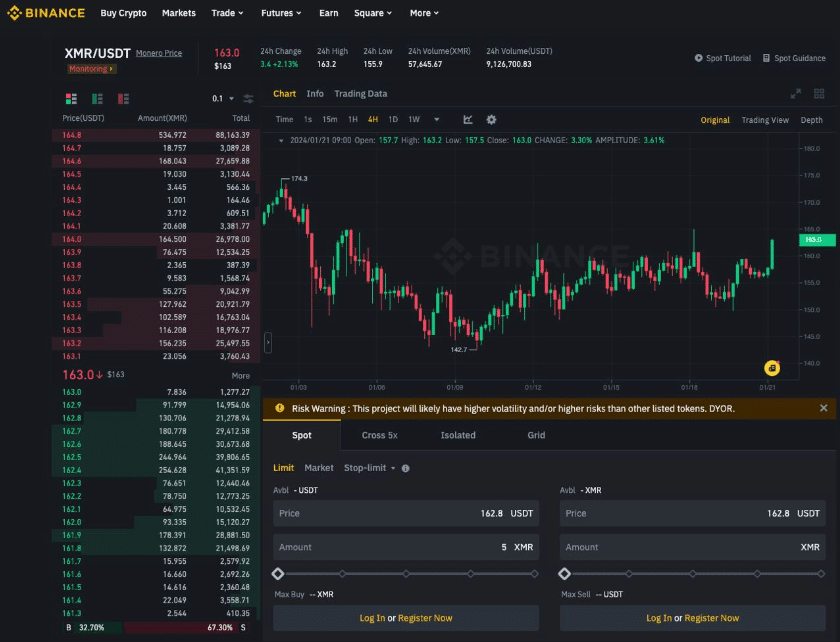
Task: Click Log In on the sell panel
Action: [659, 618]
